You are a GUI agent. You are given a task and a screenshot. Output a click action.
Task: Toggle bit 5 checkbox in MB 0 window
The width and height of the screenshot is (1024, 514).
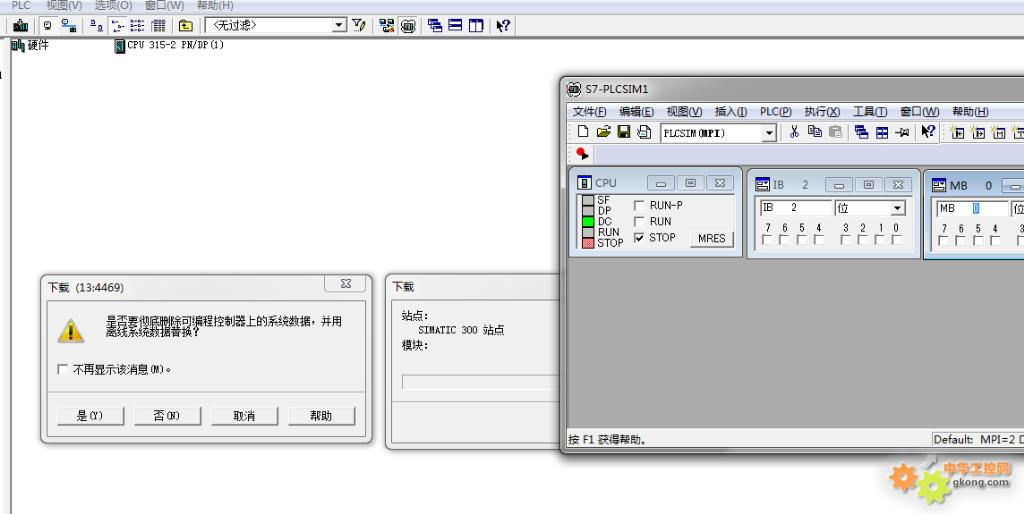click(978, 241)
